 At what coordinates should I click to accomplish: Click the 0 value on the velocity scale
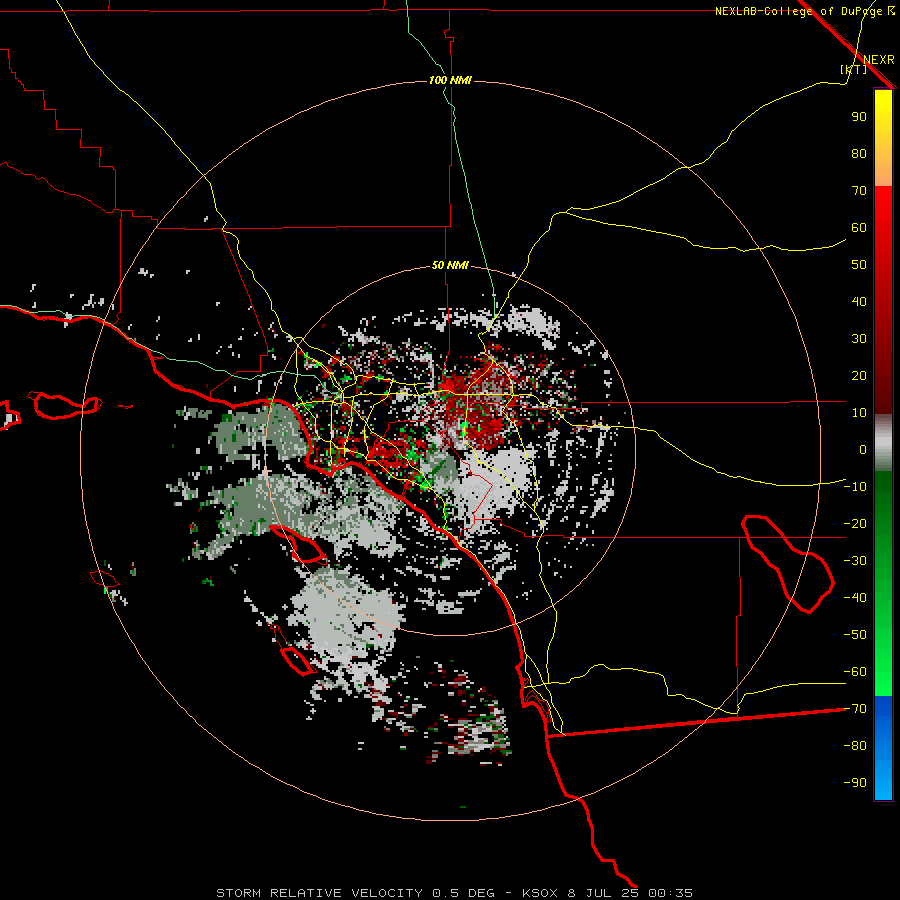863,450
